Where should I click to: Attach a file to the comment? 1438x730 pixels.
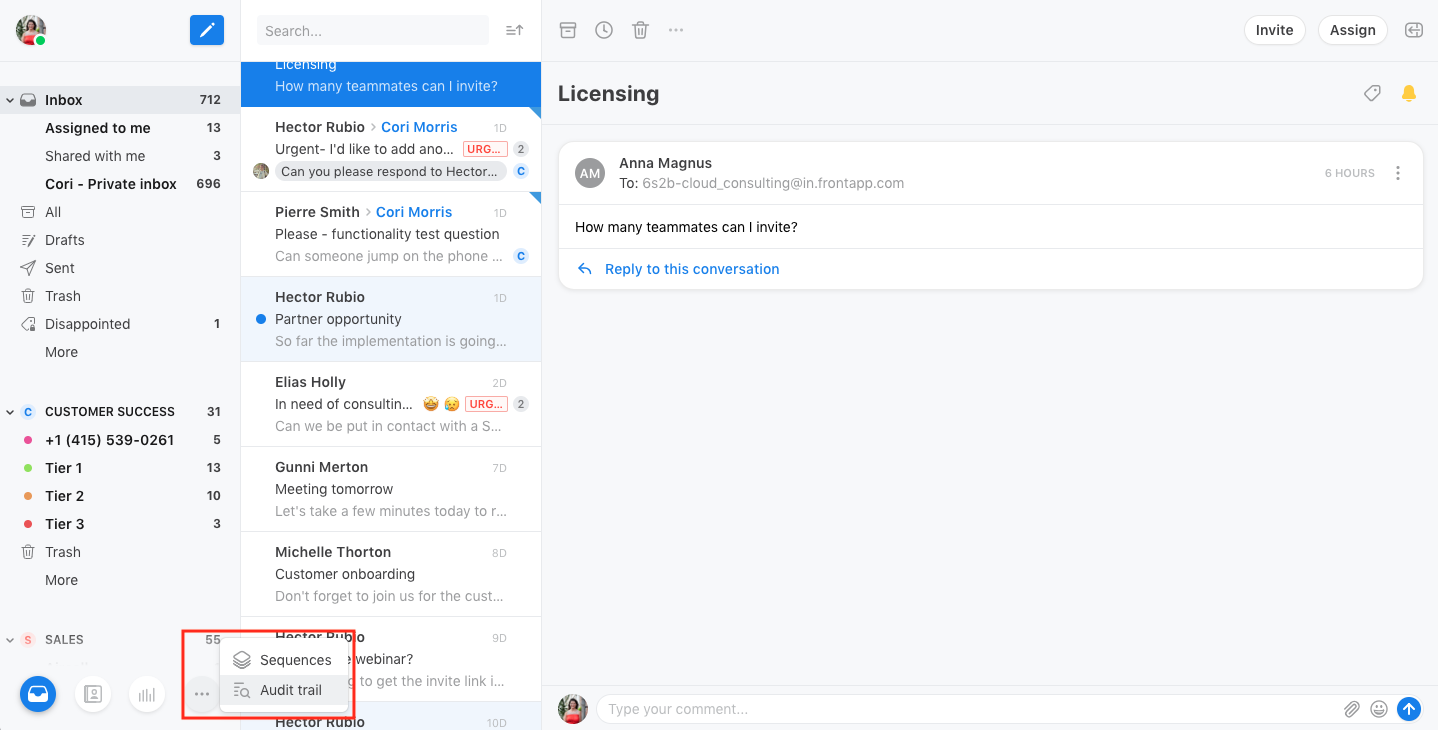(x=1352, y=709)
